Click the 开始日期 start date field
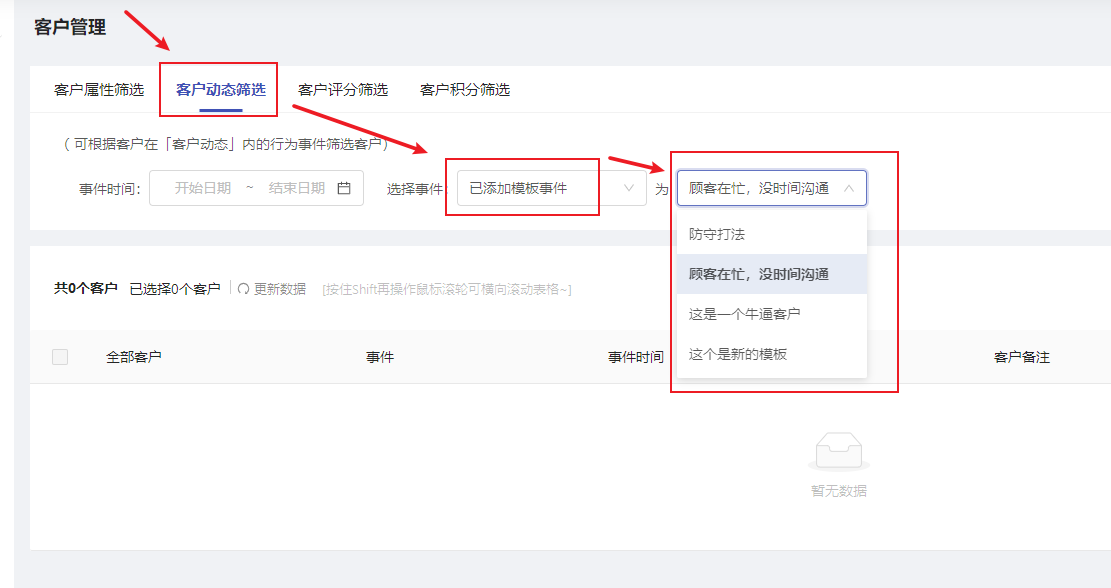This screenshot has height=588, width=1111. [203, 188]
